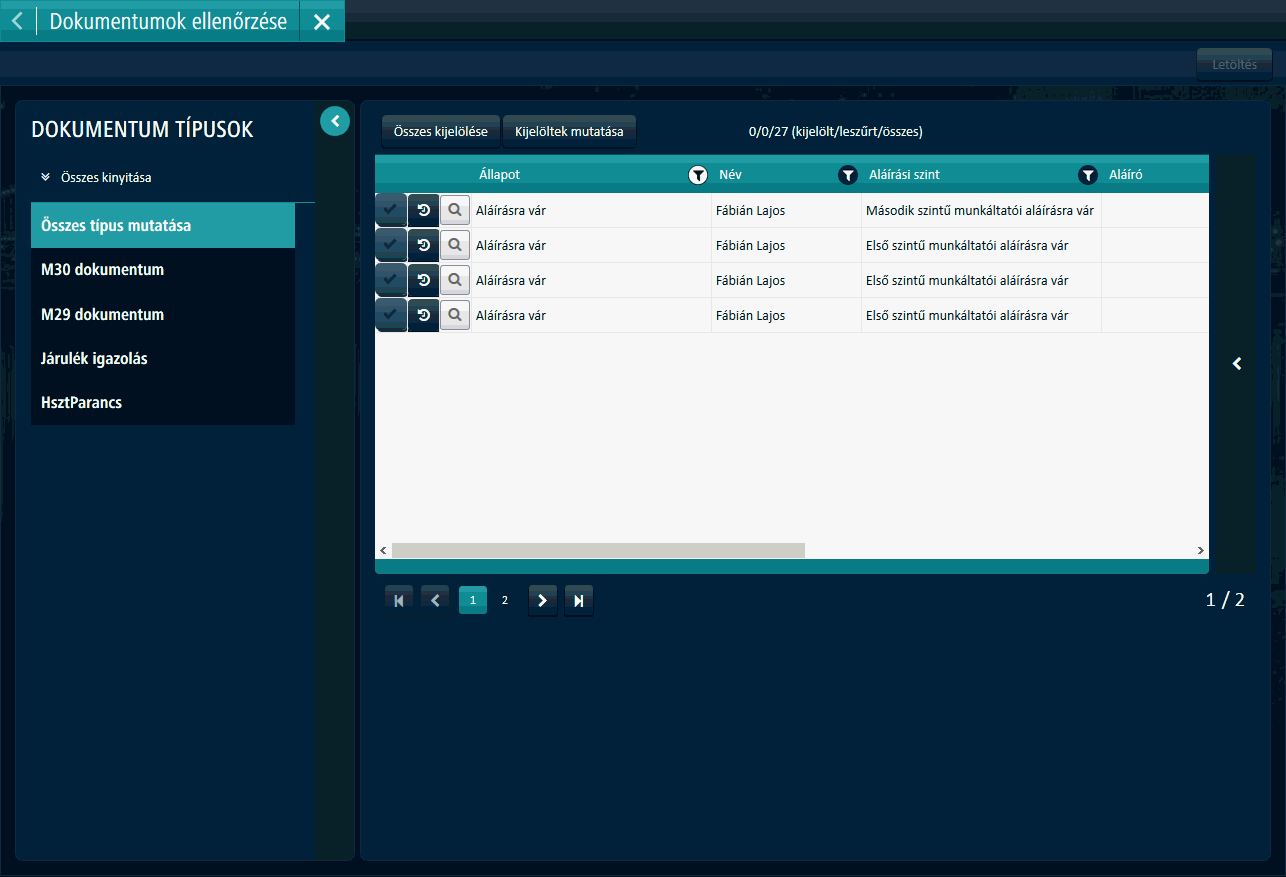
Task: Open the Név column filter
Action: [x=848, y=175]
